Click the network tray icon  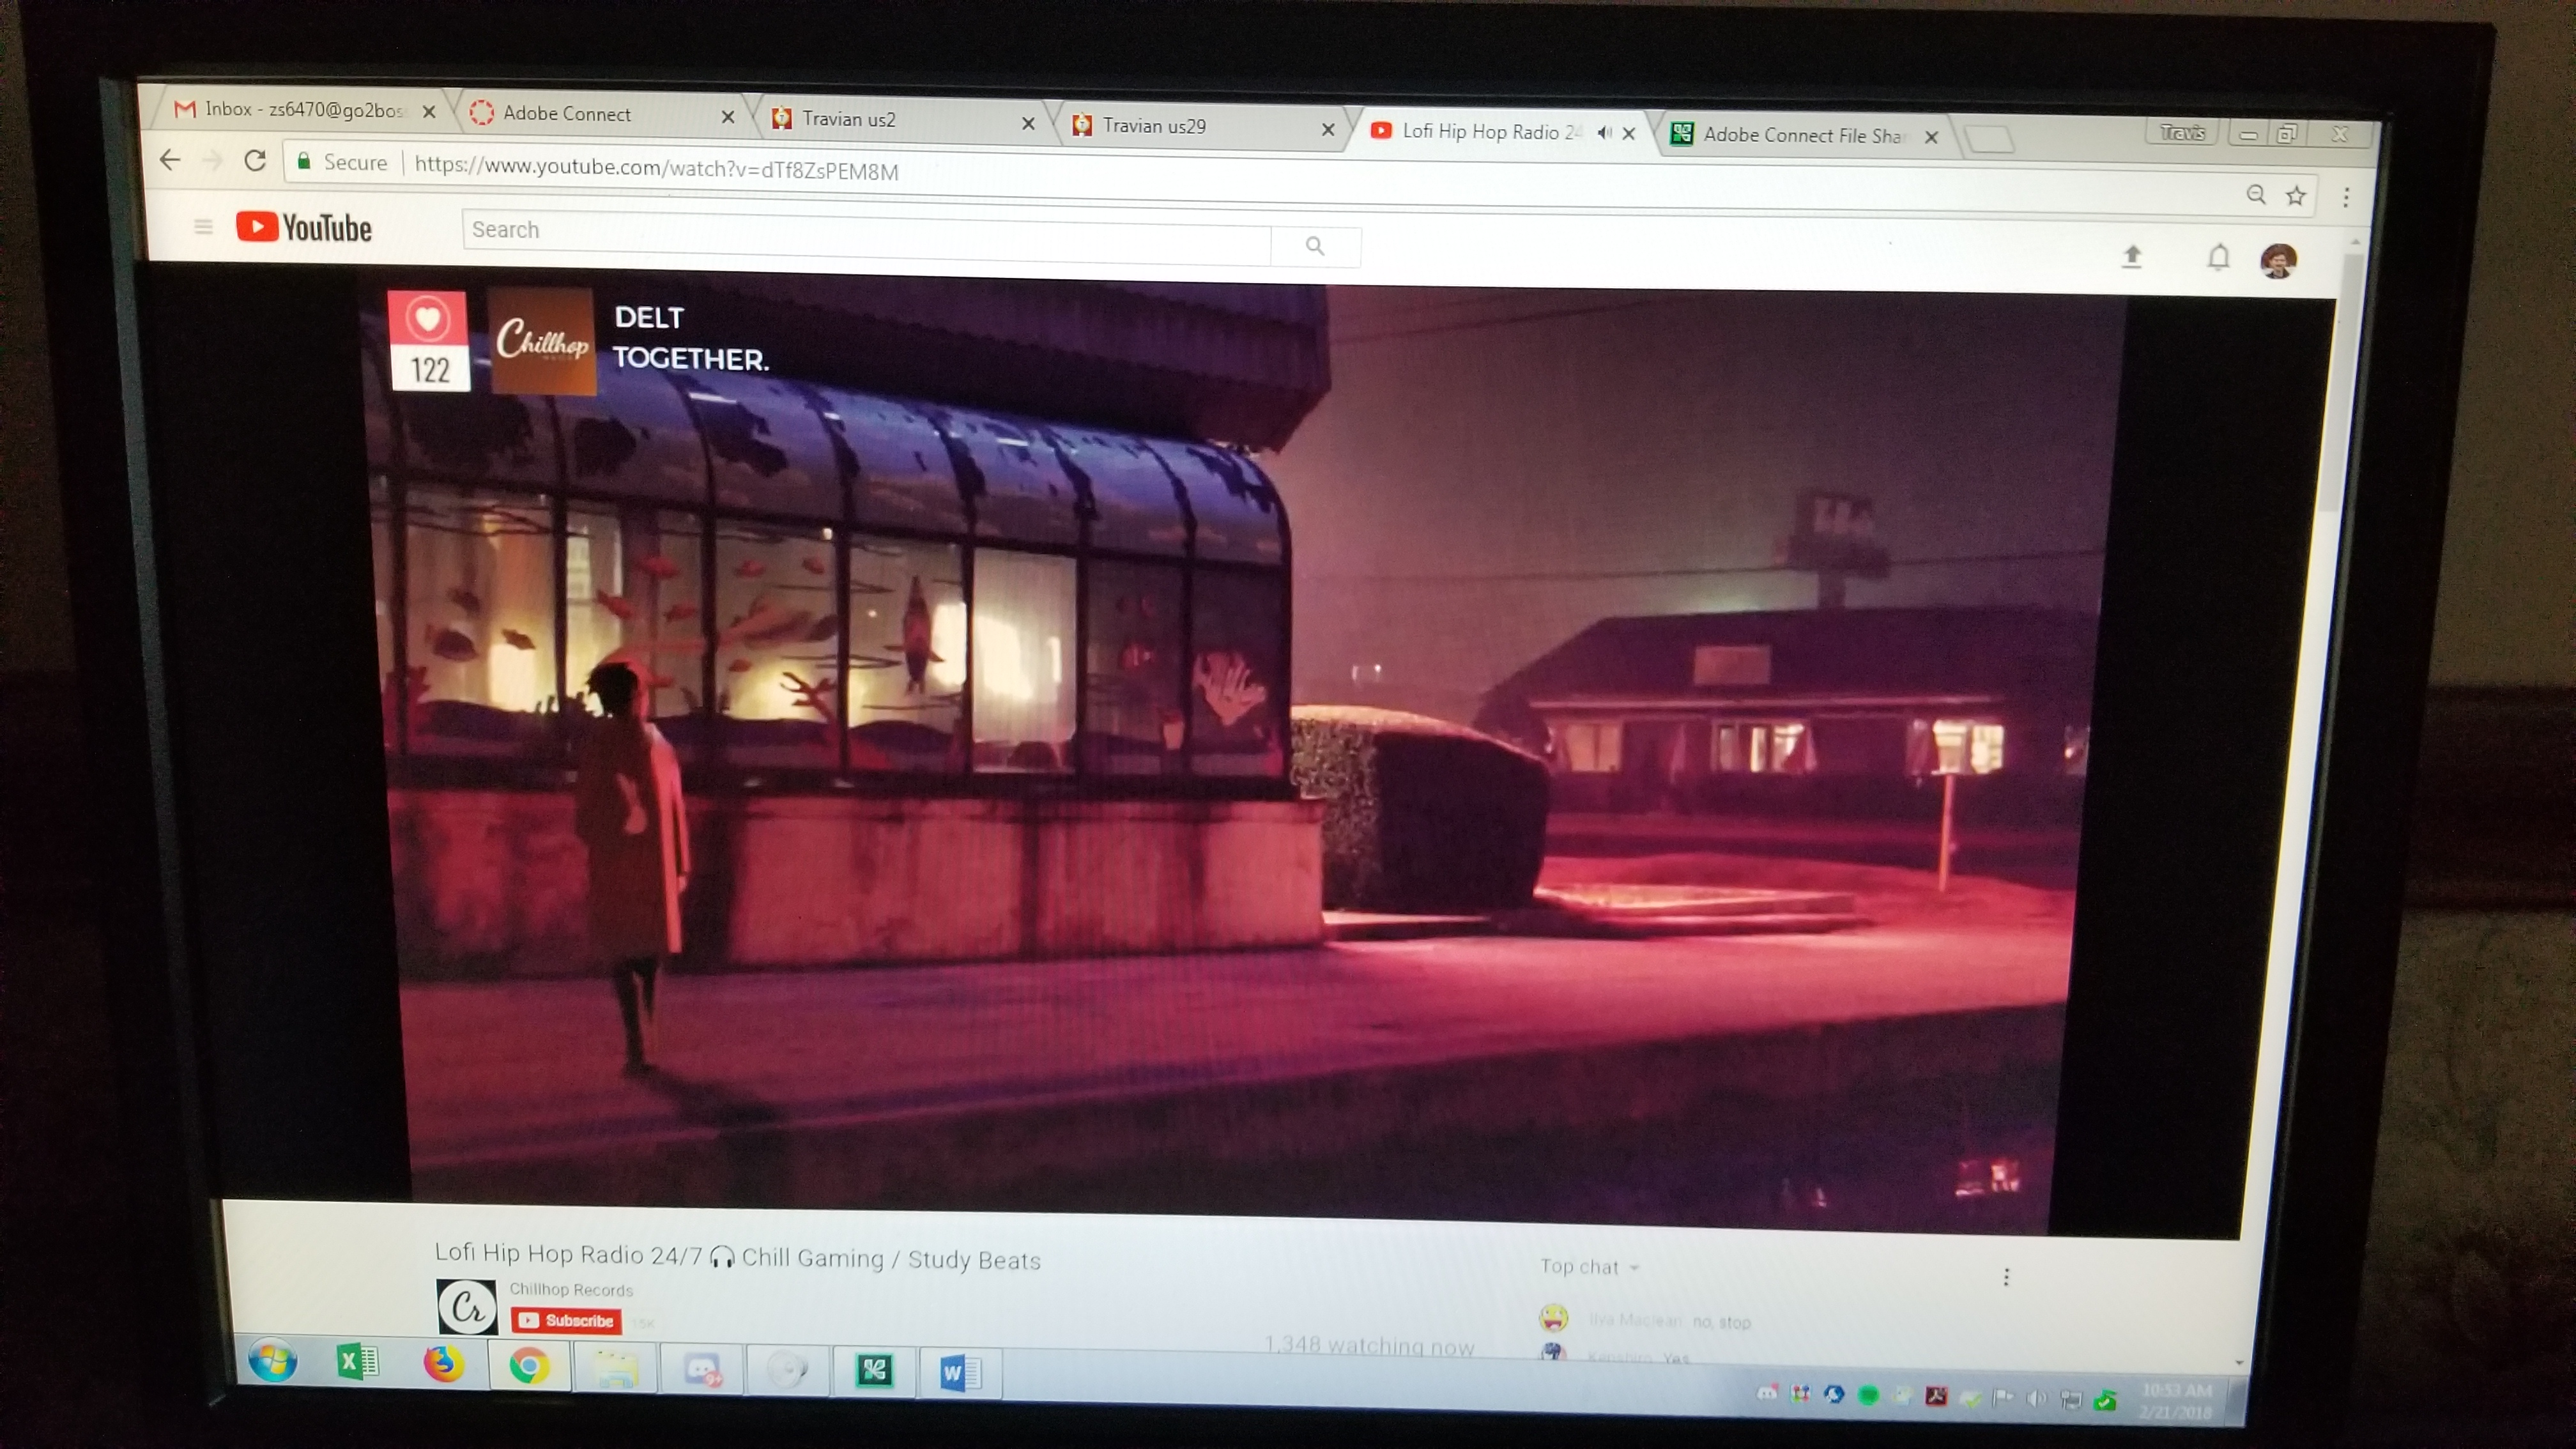click(2070, 1400)
